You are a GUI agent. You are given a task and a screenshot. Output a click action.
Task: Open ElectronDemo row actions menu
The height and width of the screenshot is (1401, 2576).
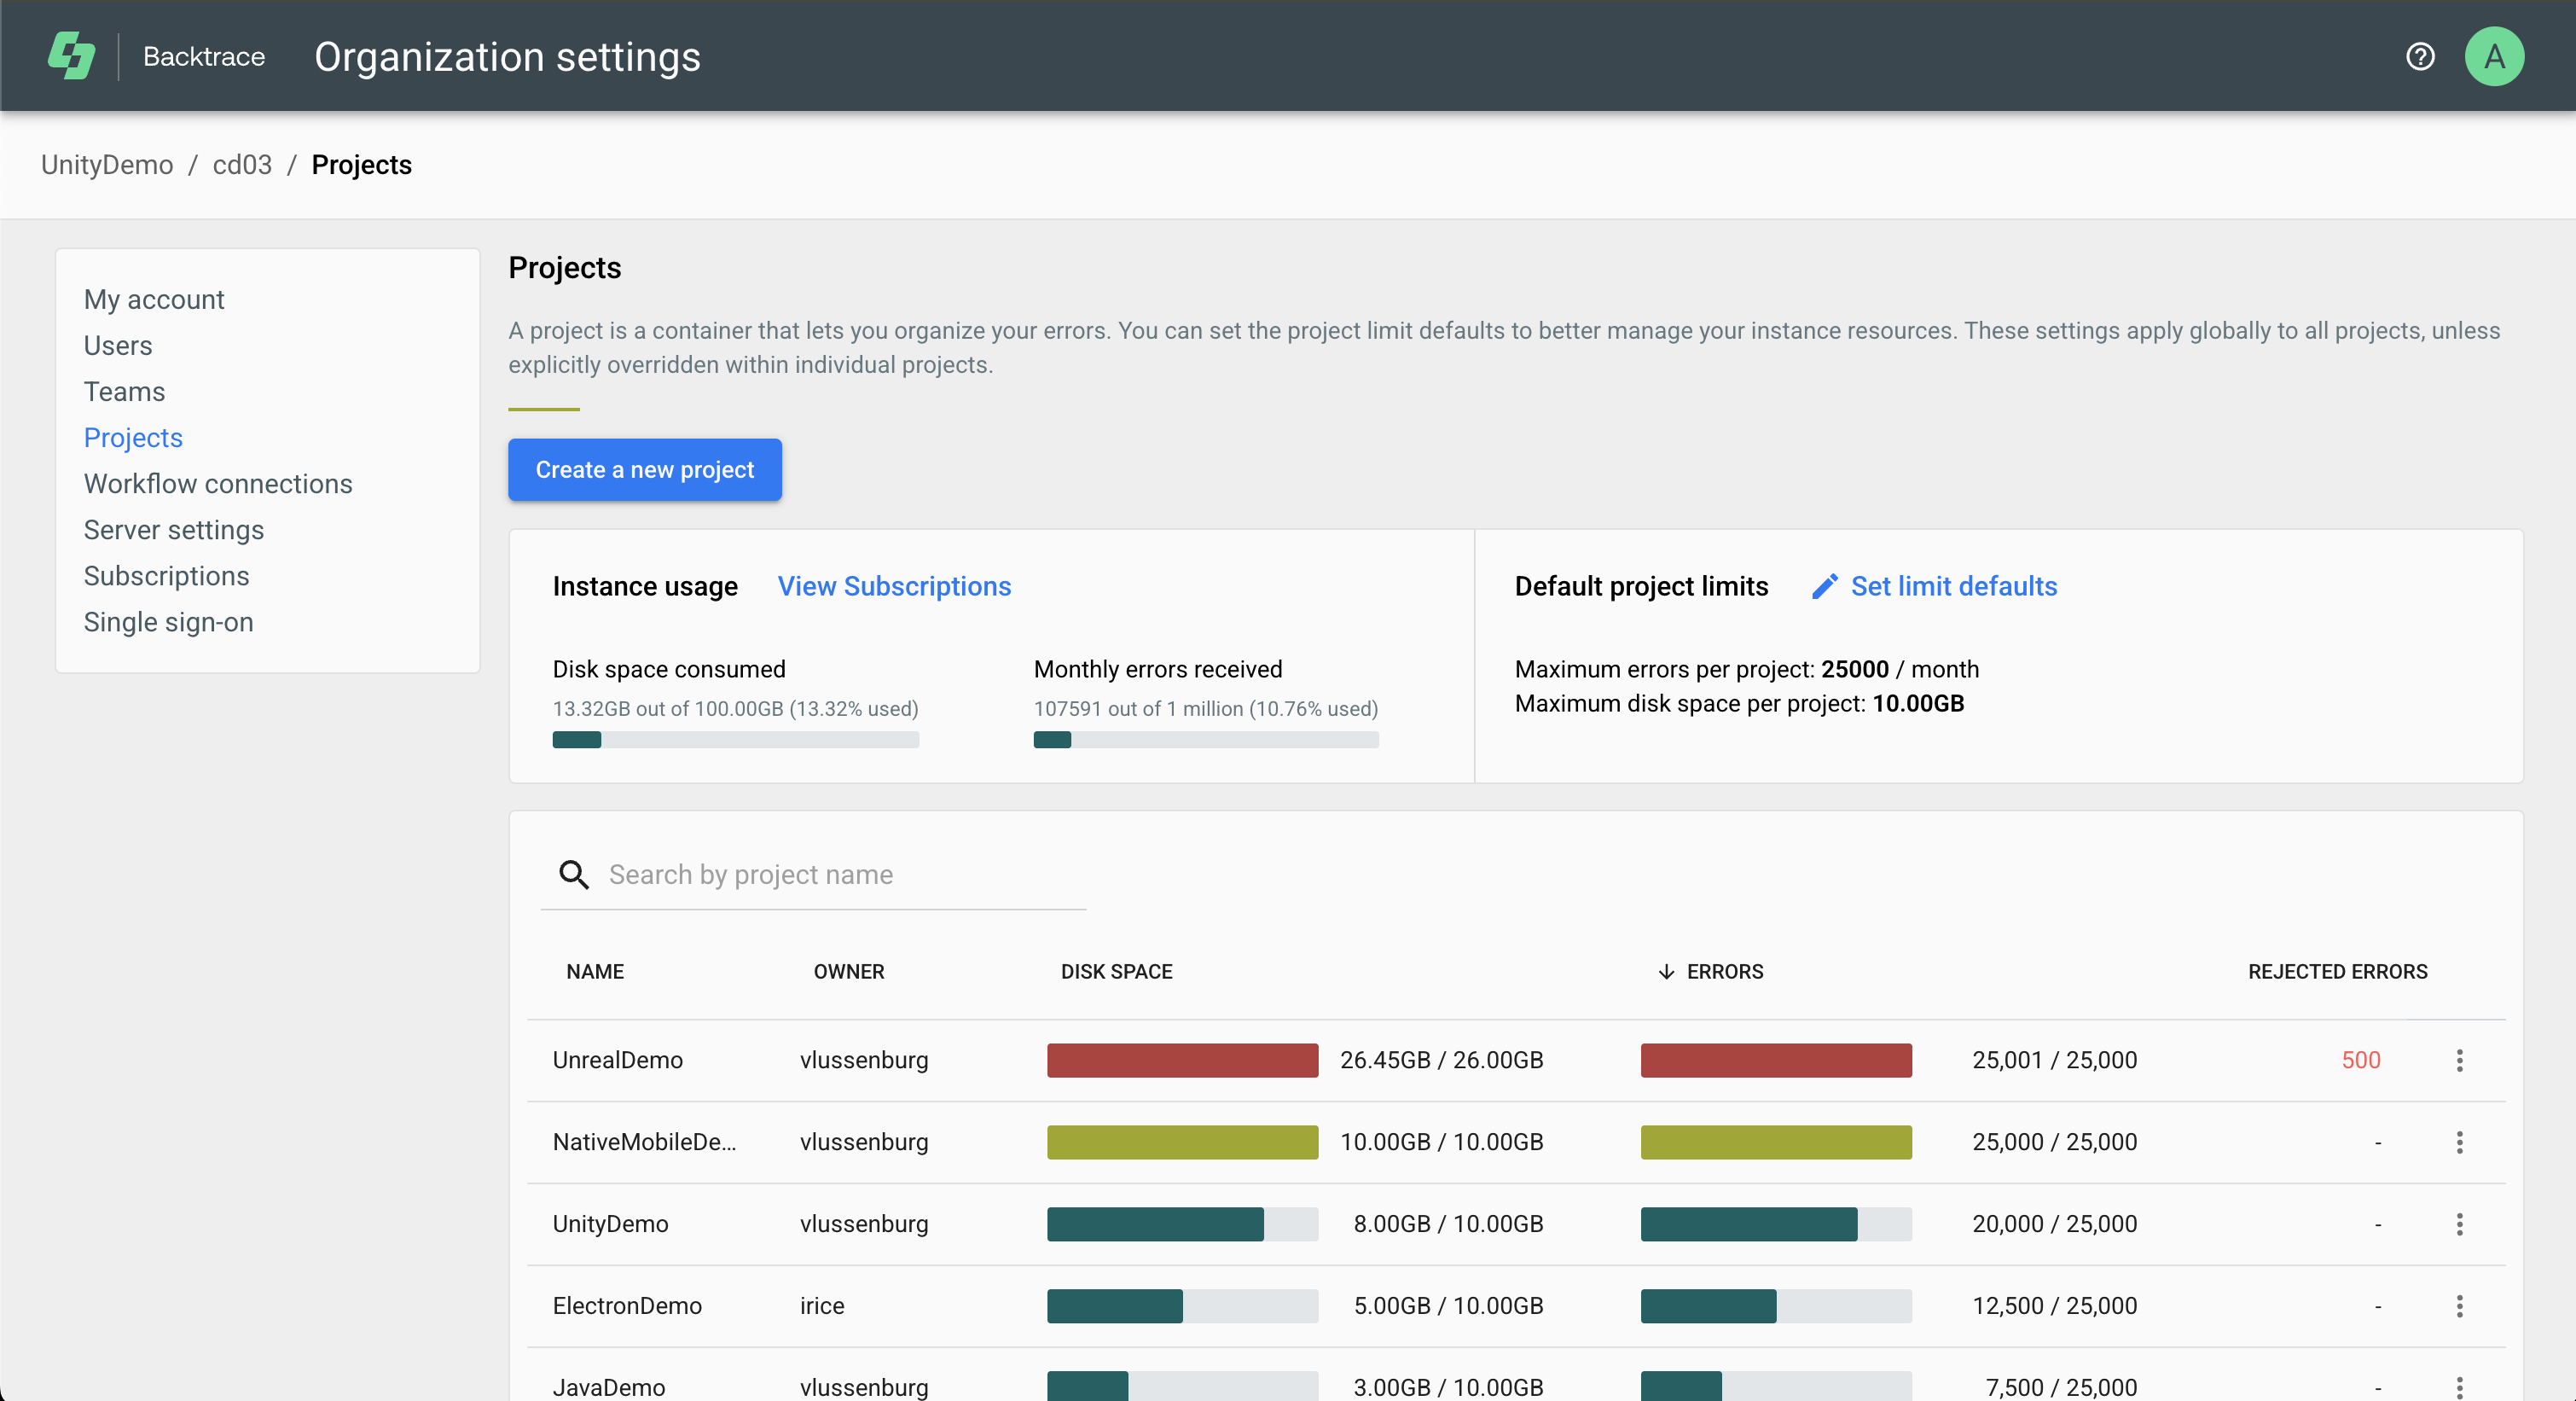click(2459, 1306)
